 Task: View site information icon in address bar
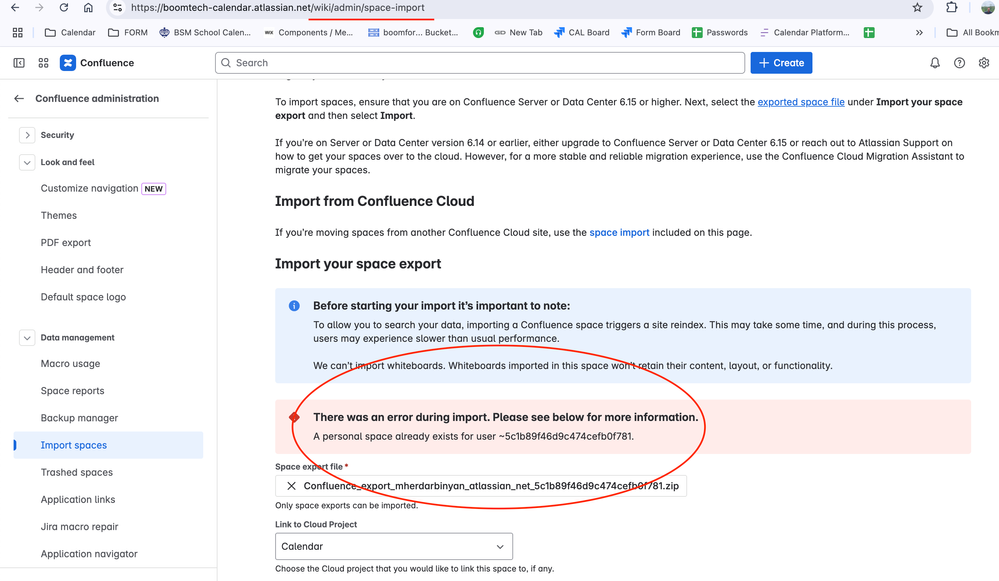pyautogui.click(x=117, y=8)
